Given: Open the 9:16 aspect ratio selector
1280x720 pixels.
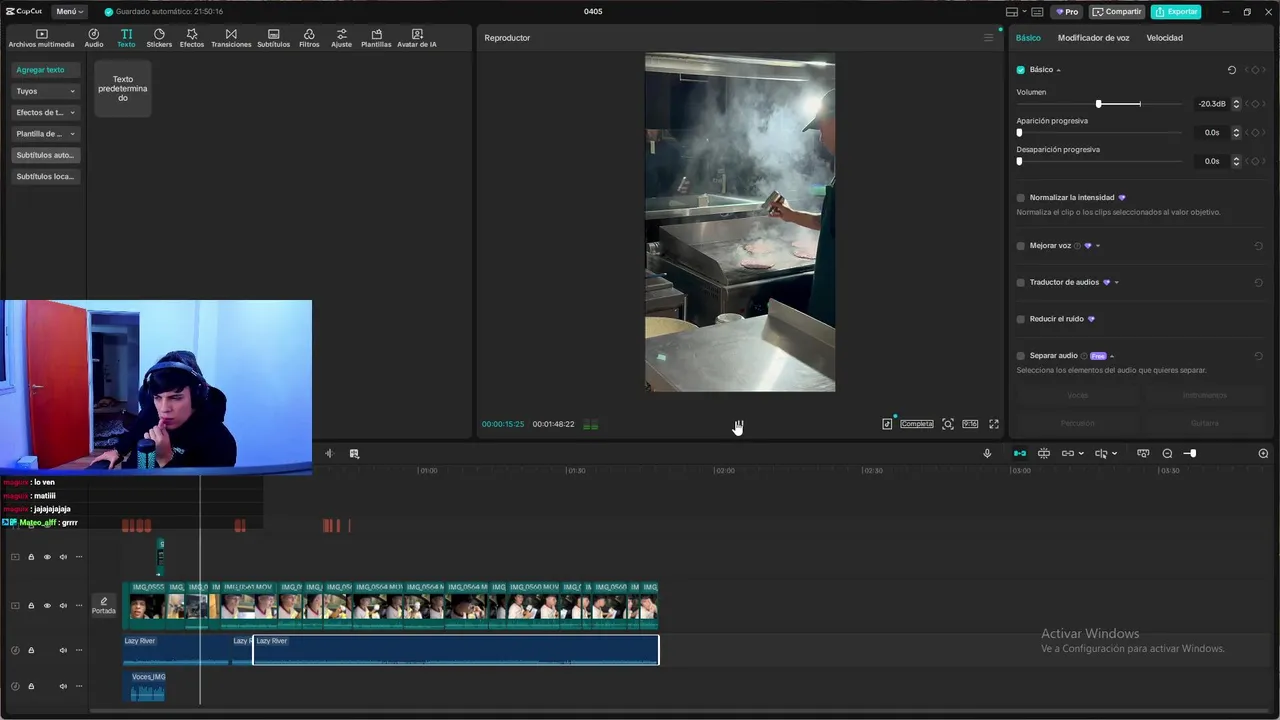Looking at the screenshot, I should tap(970, 424).
